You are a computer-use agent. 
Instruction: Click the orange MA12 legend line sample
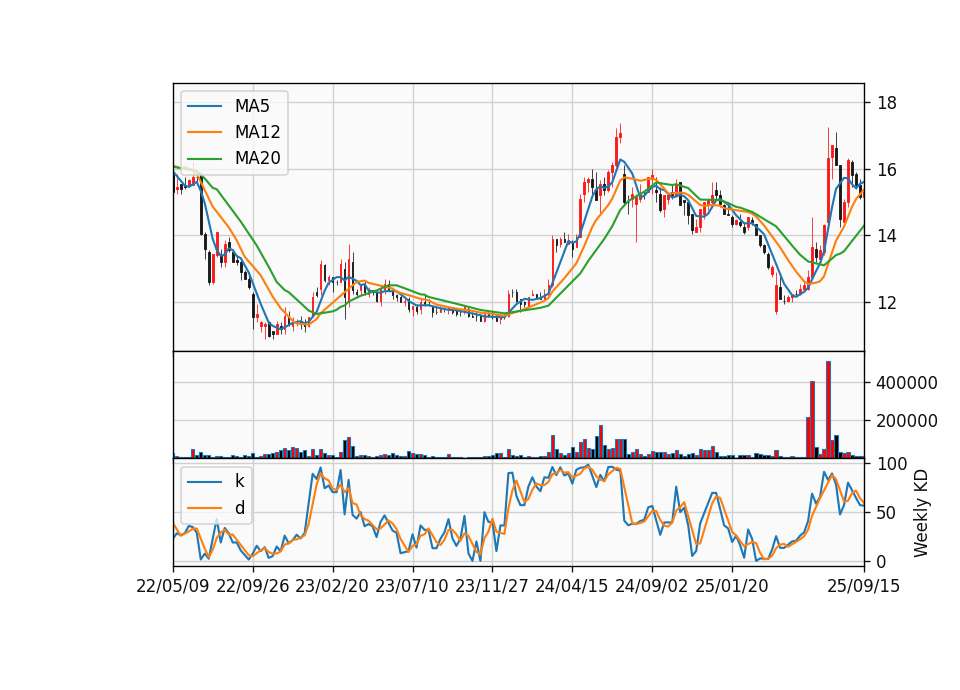204,132
